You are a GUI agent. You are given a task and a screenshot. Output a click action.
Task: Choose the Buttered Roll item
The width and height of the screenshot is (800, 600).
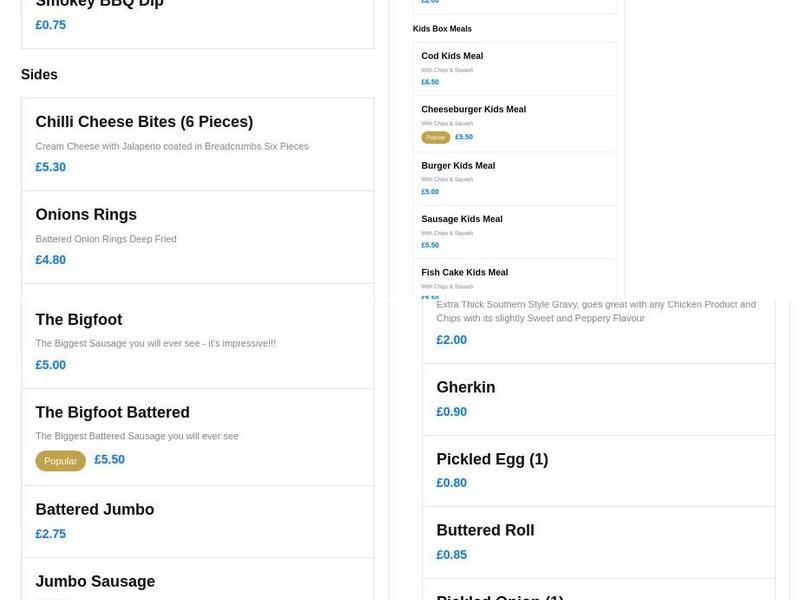[x=485, y=531]
